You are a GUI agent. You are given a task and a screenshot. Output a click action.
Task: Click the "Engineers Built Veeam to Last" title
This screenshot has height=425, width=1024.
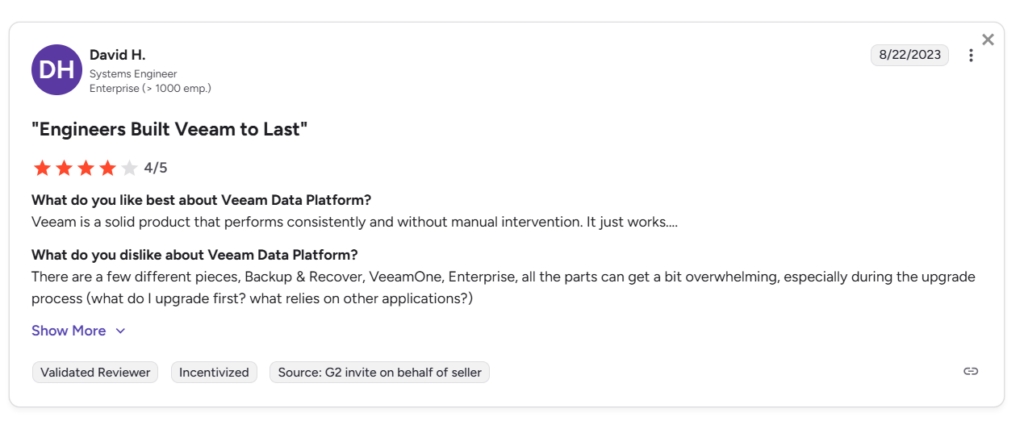tap(169, 129)
